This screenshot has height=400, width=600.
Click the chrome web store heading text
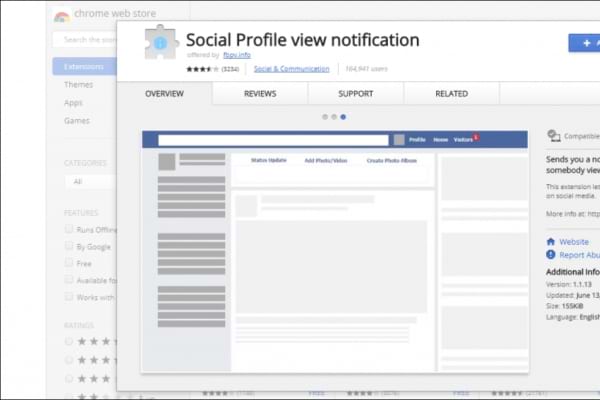115,13
